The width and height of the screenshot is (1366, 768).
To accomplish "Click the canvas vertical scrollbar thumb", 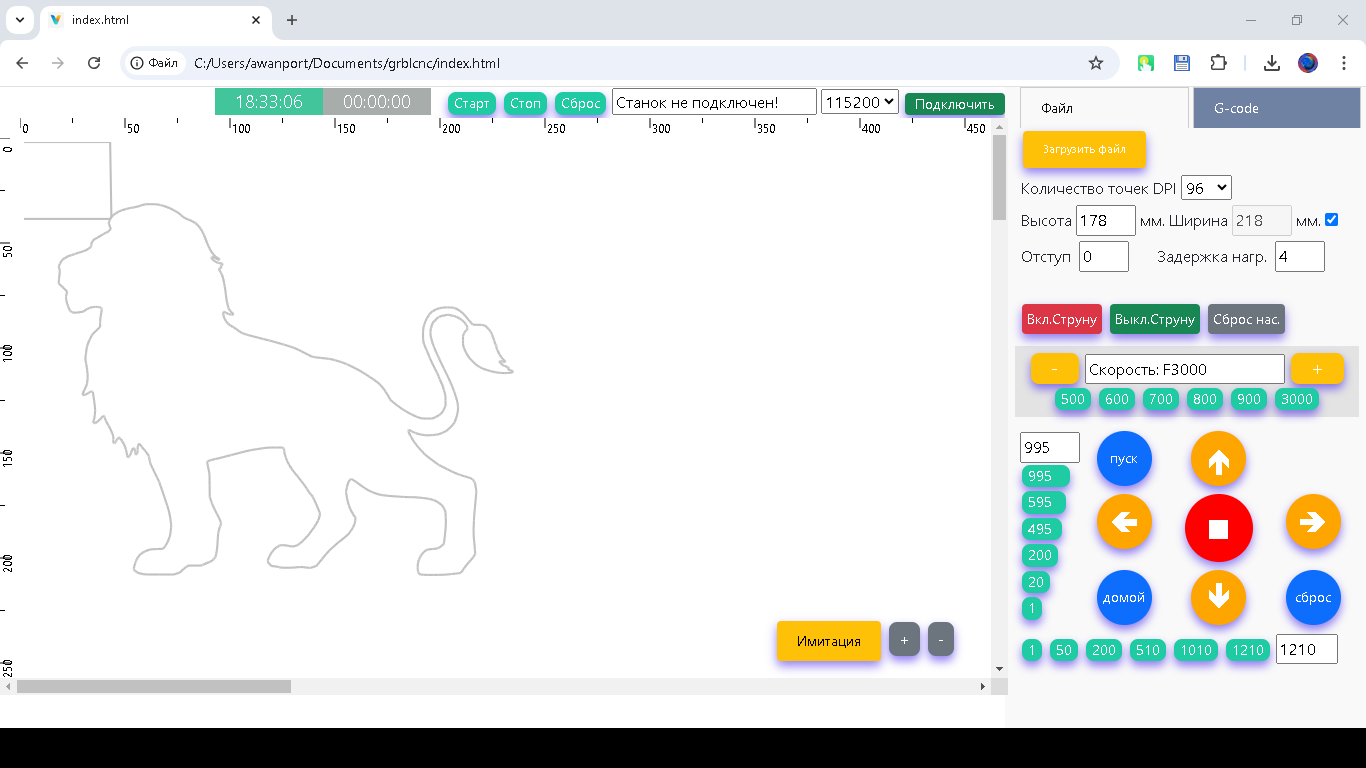I will (999, 177).
